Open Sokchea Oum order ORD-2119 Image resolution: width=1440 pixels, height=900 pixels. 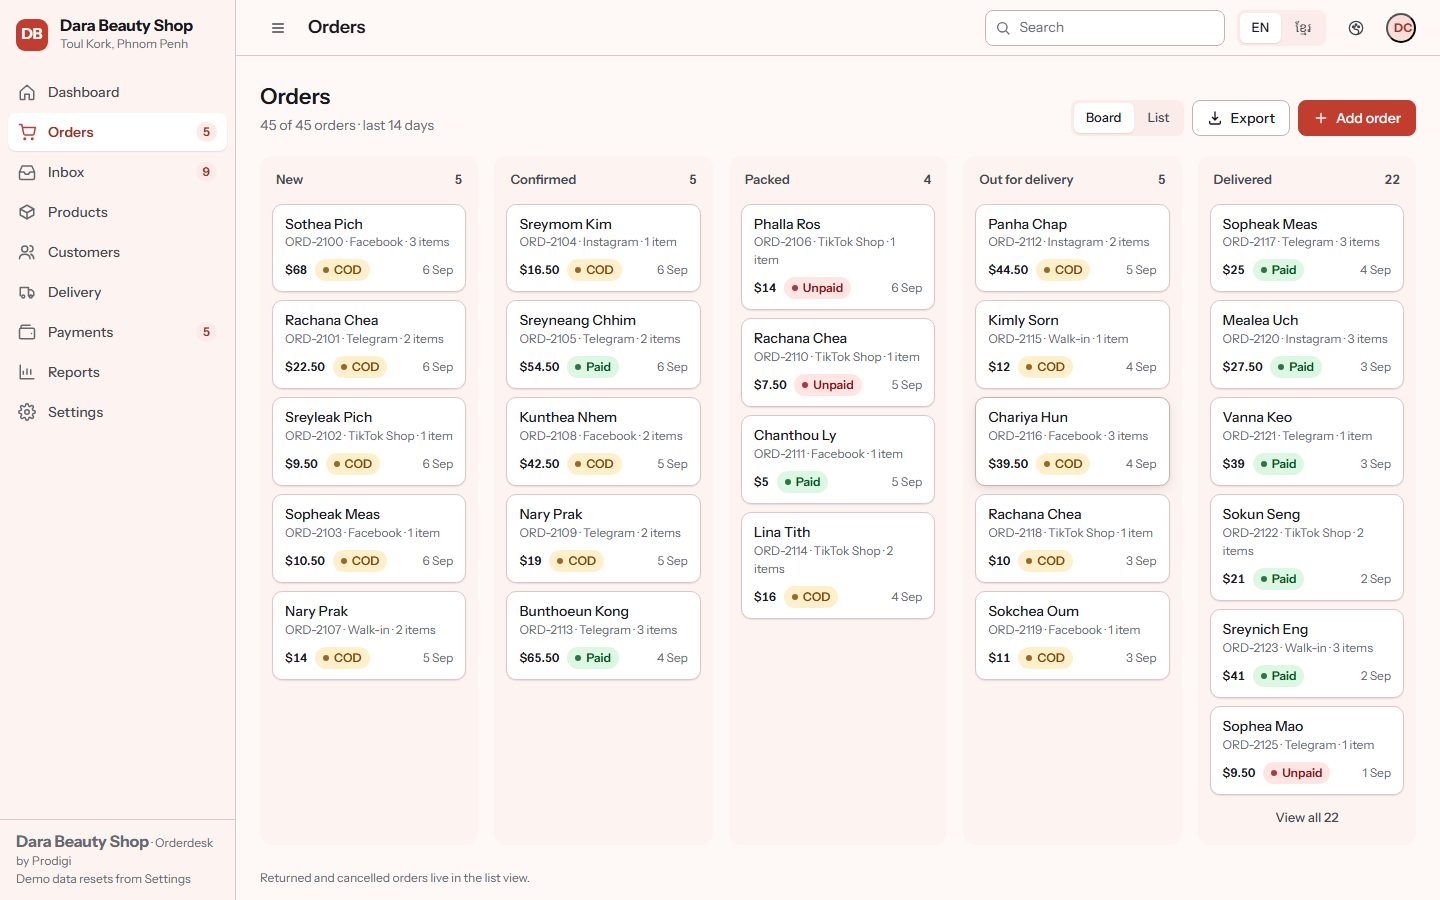coord(1072,636)
